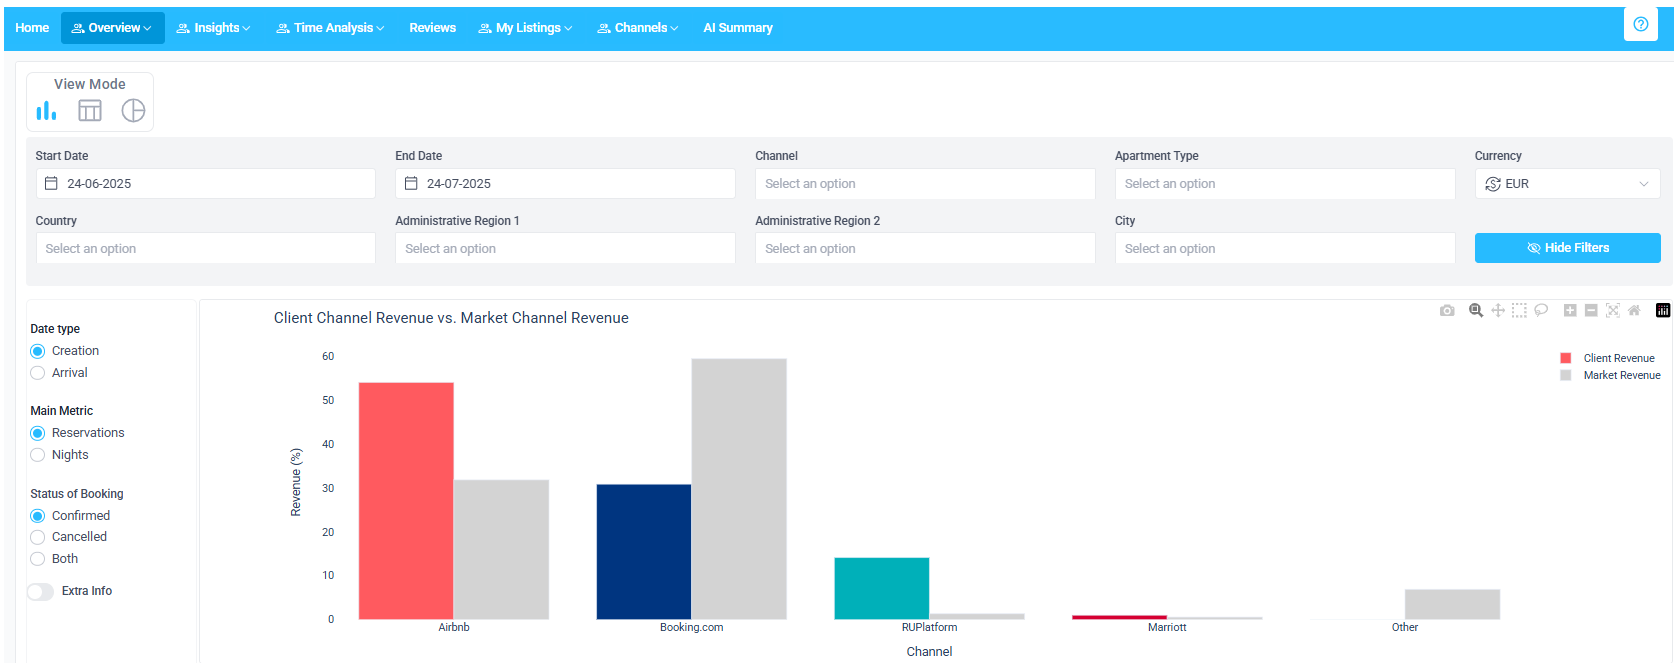Switch to pie chart view mode
The image size is (1674, 663).
point(133,111)
